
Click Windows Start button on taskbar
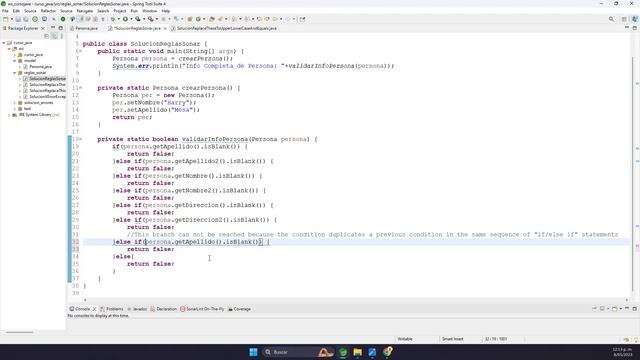(x=253, y=352)
